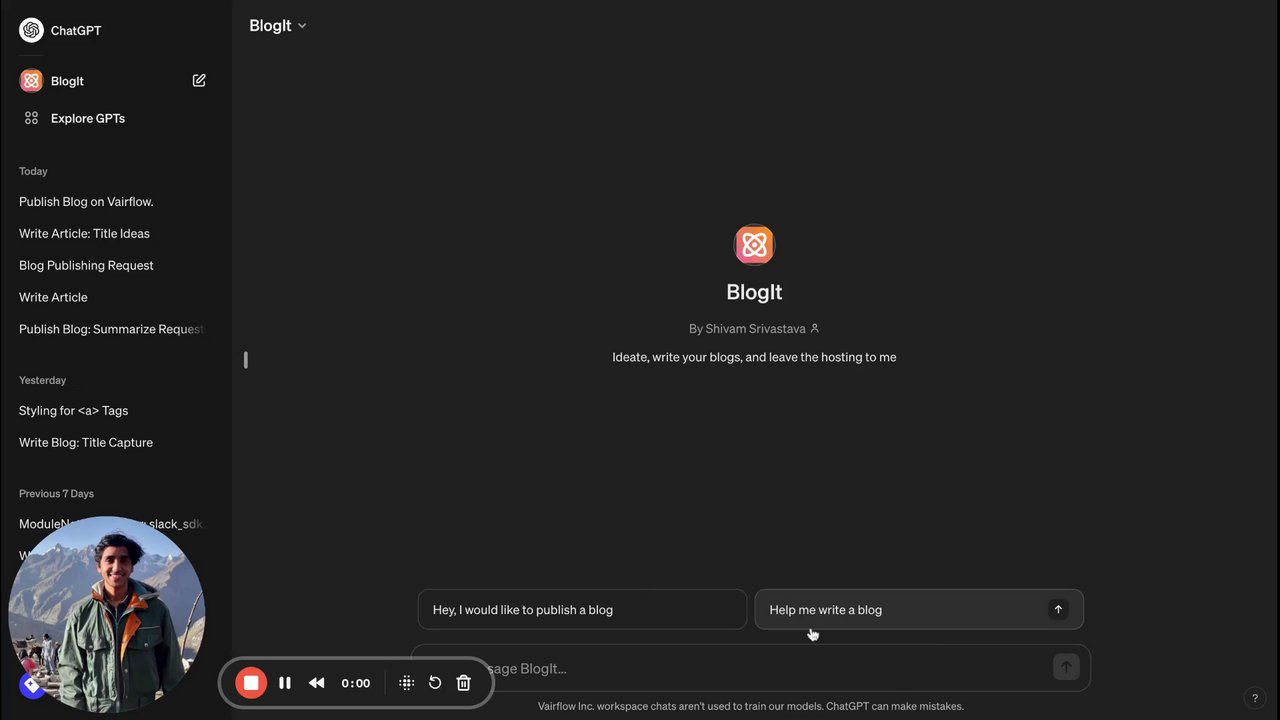Open the ModuleNotFound slack_sdk chat
Viewport: 1280px width, 720px height.
point(111,524)
